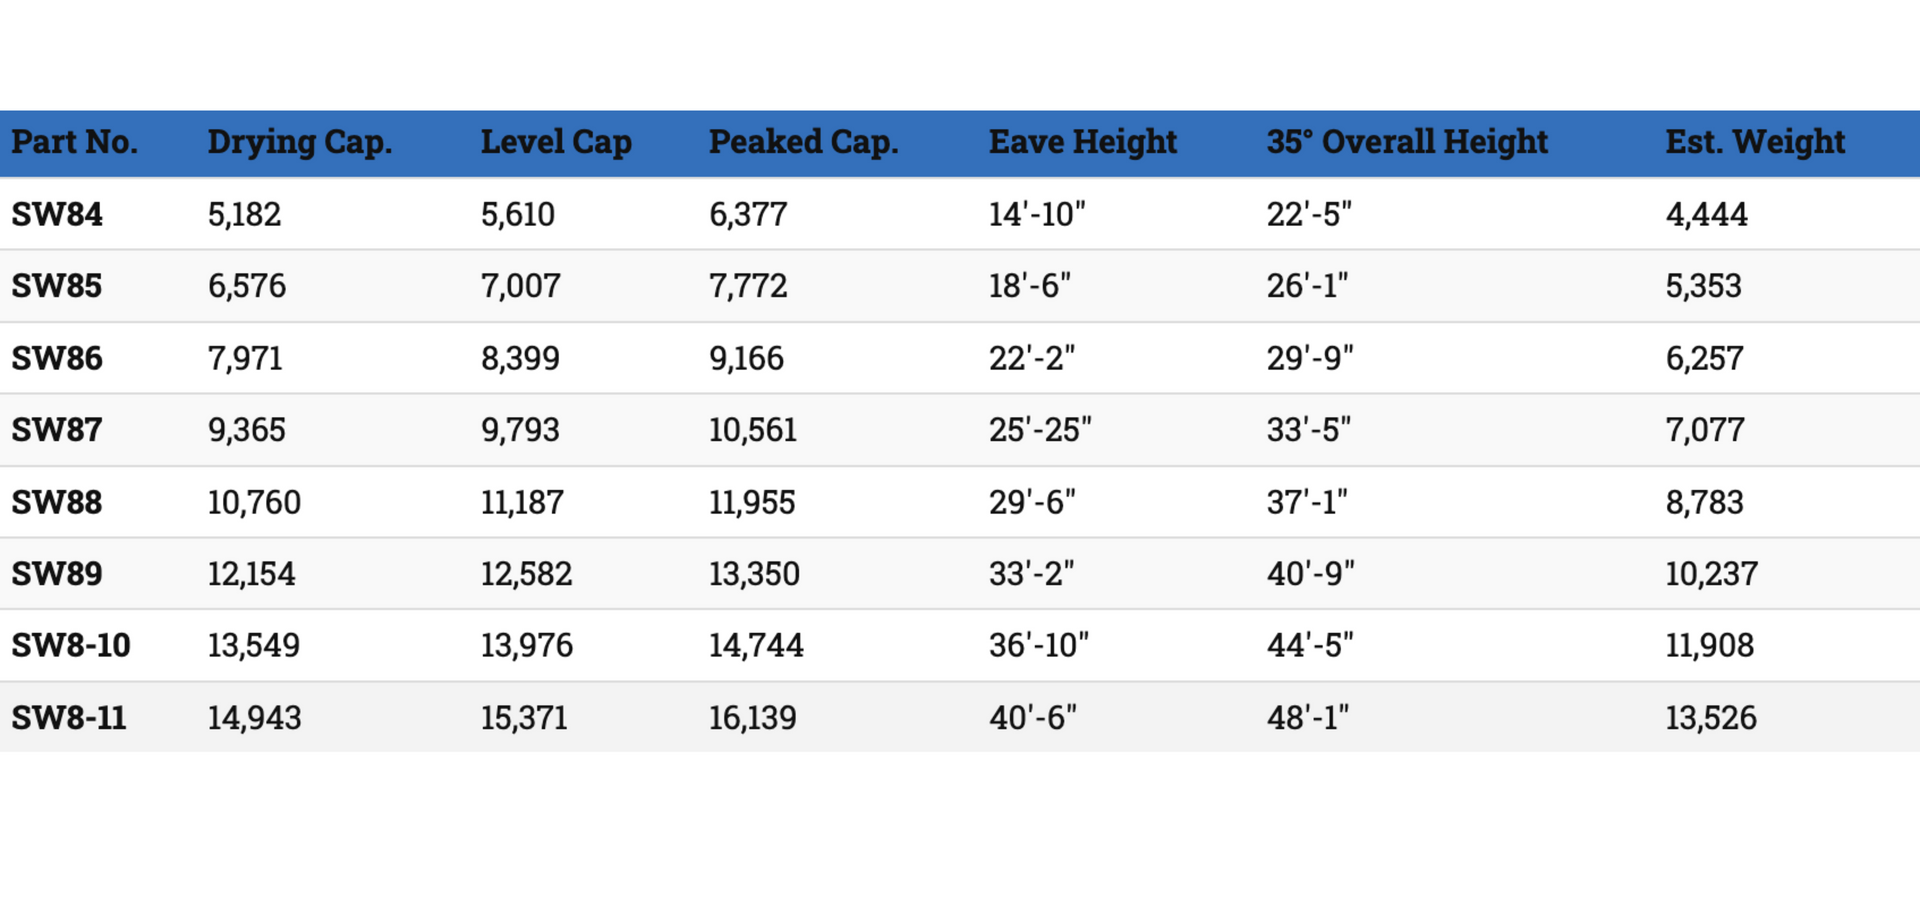Select the SW84 part number cell
The height and width of the screenshot is (900, 1920).
[x=57, y=214]
